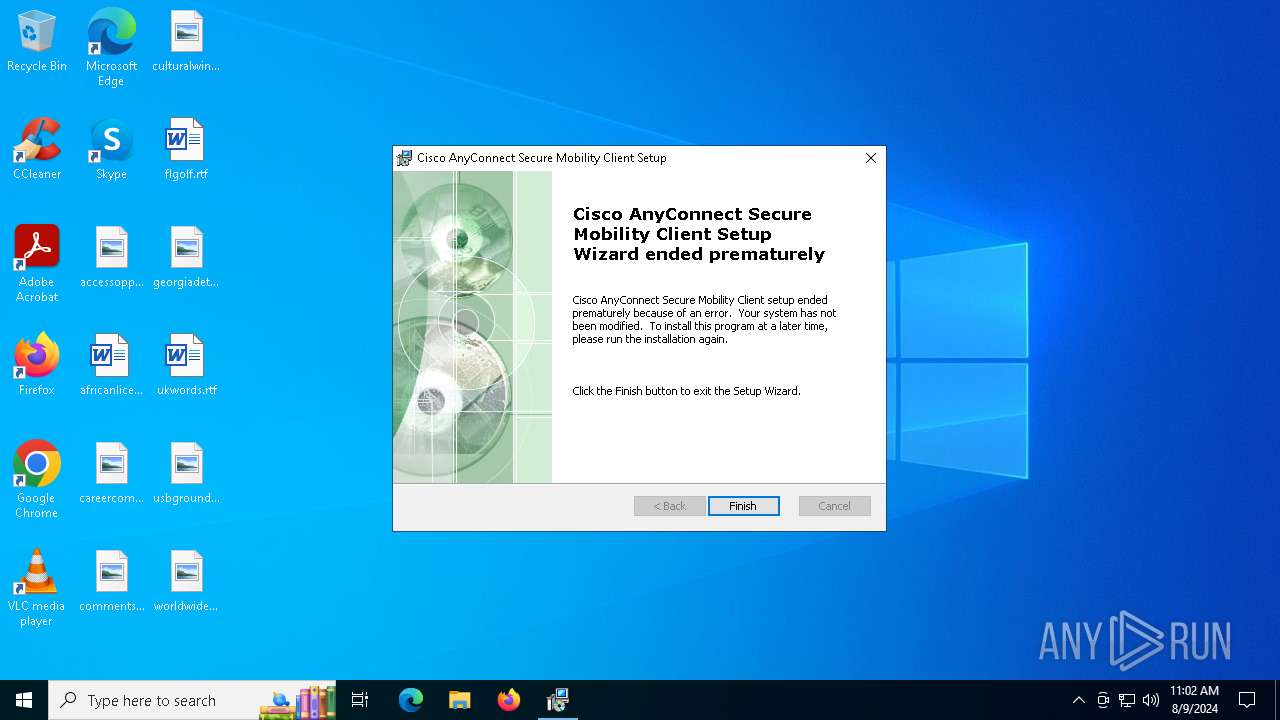
Task: Switch to the installer taskbar item
Action: (x=557, y=700)
